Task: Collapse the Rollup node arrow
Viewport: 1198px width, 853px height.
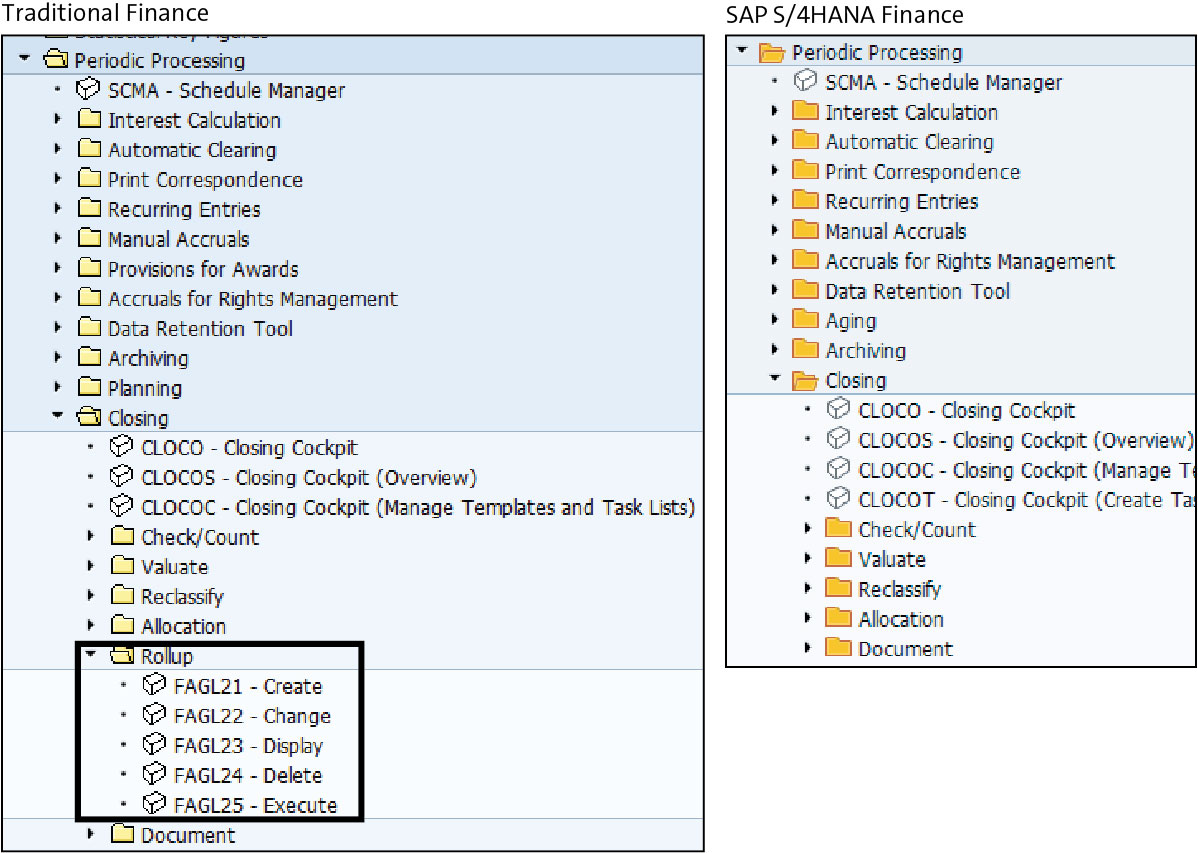Action: click(x=90, y=654)
